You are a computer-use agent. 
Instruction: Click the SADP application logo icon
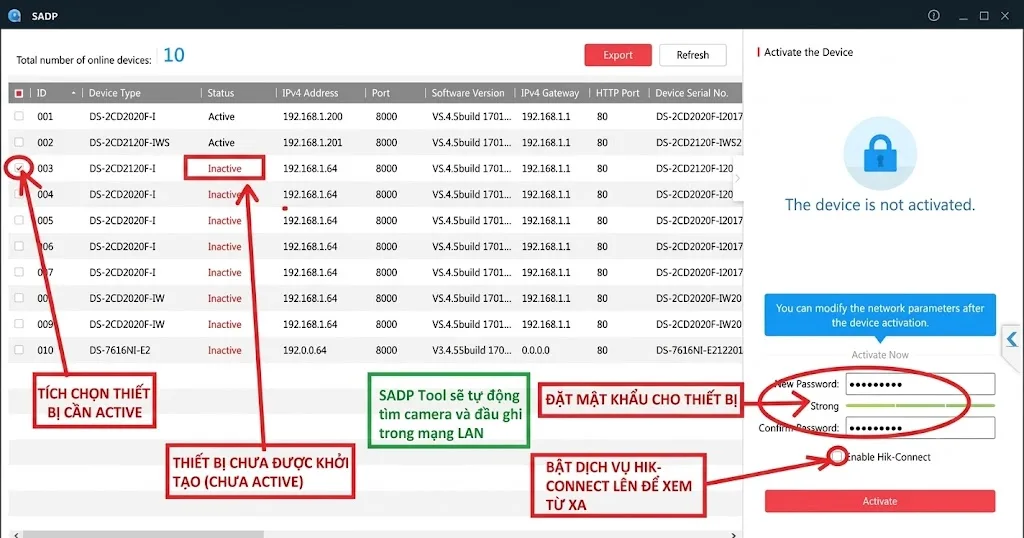tap(14, 16)
